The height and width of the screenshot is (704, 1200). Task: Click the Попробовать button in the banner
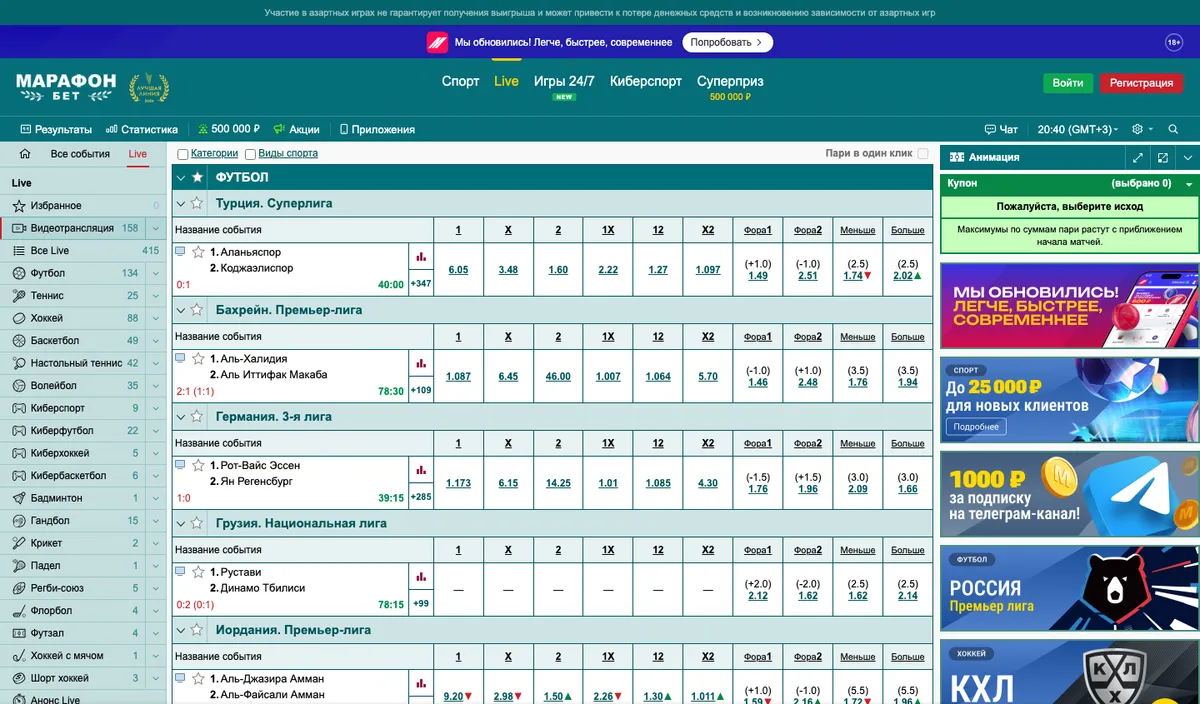click(x=728, y=43)
